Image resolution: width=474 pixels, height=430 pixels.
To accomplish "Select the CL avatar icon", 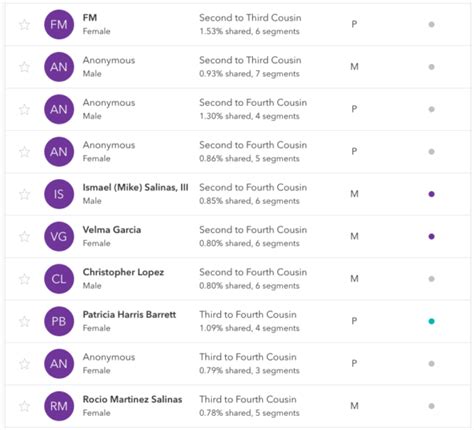I will pyautogui.click(x=59, y=279).
